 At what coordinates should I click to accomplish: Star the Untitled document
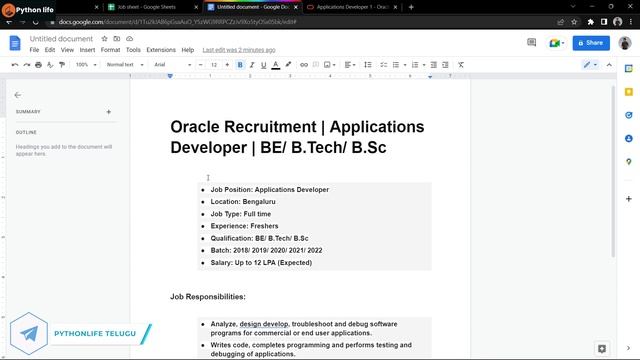pos(104,39)
